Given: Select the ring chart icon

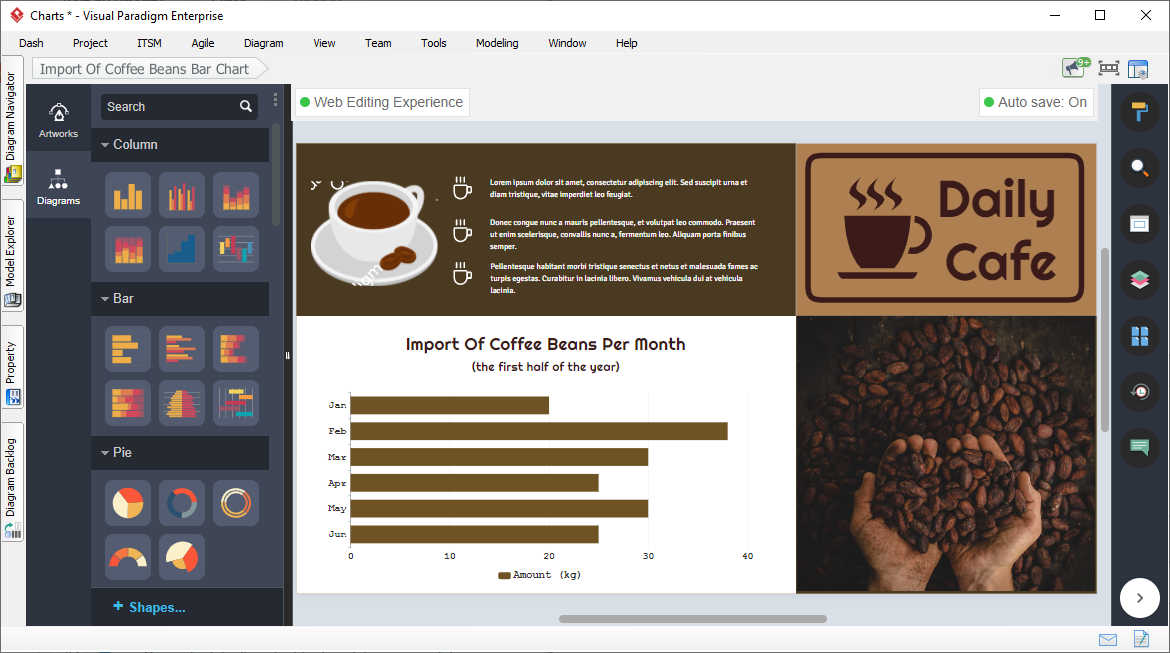Looking at the screenshot, I should point(236,503).
